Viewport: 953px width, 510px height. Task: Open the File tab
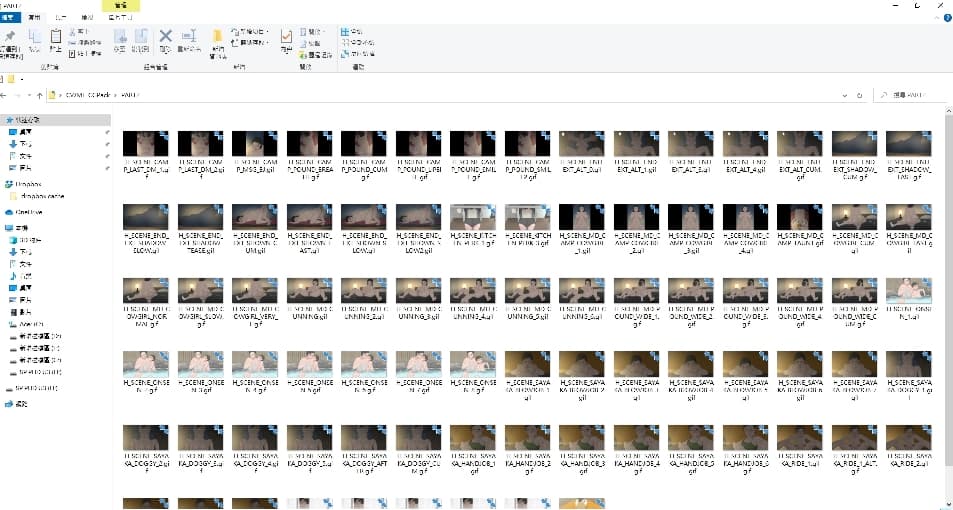10,18
